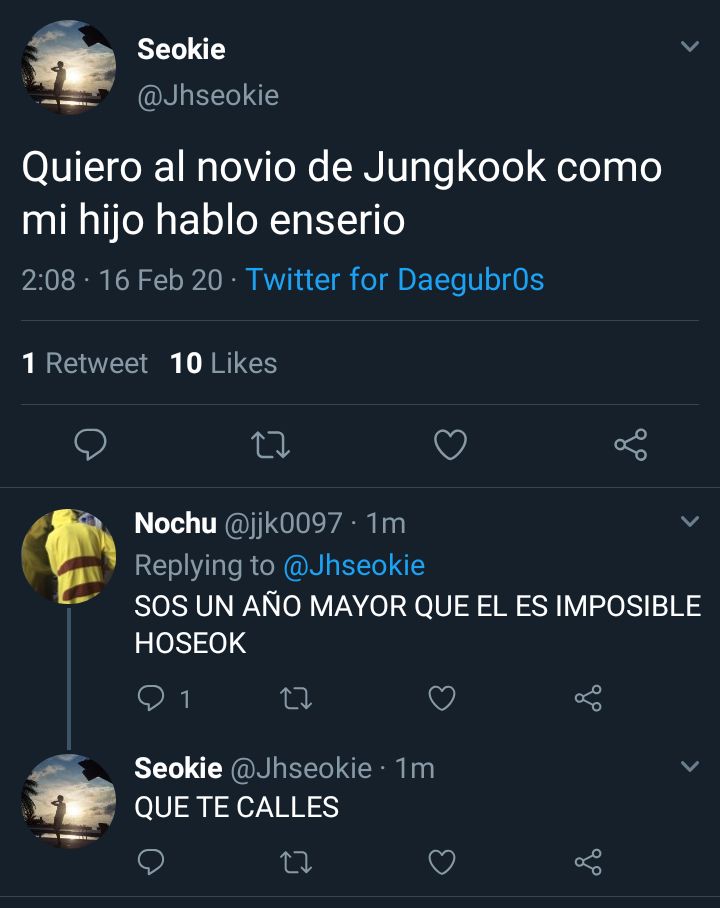Share Nochu's reply tweet

588,698
